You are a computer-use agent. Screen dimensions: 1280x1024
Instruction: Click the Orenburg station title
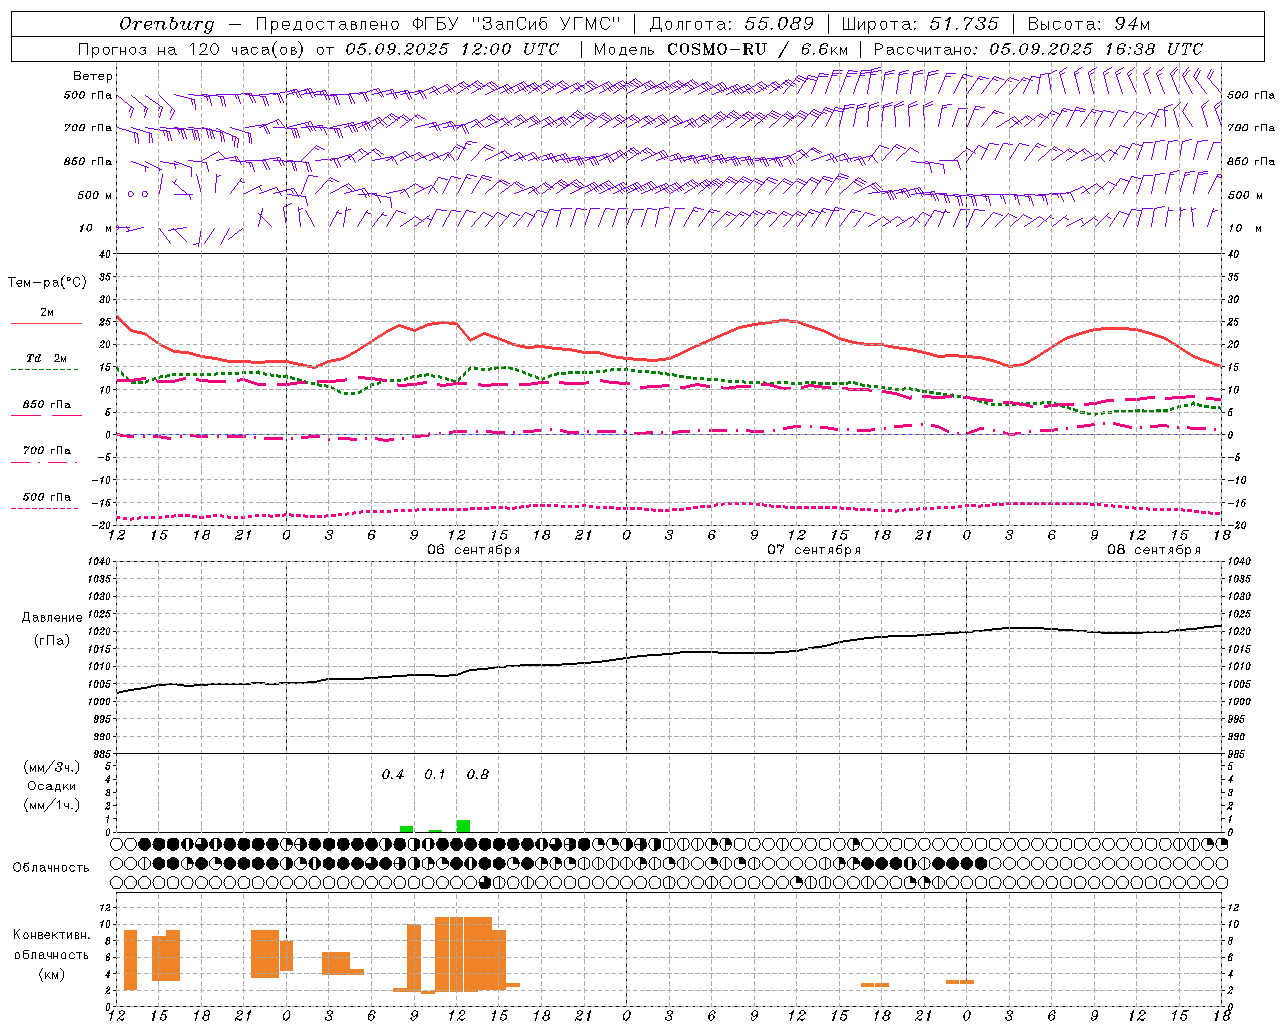click(x=166, y=24)
